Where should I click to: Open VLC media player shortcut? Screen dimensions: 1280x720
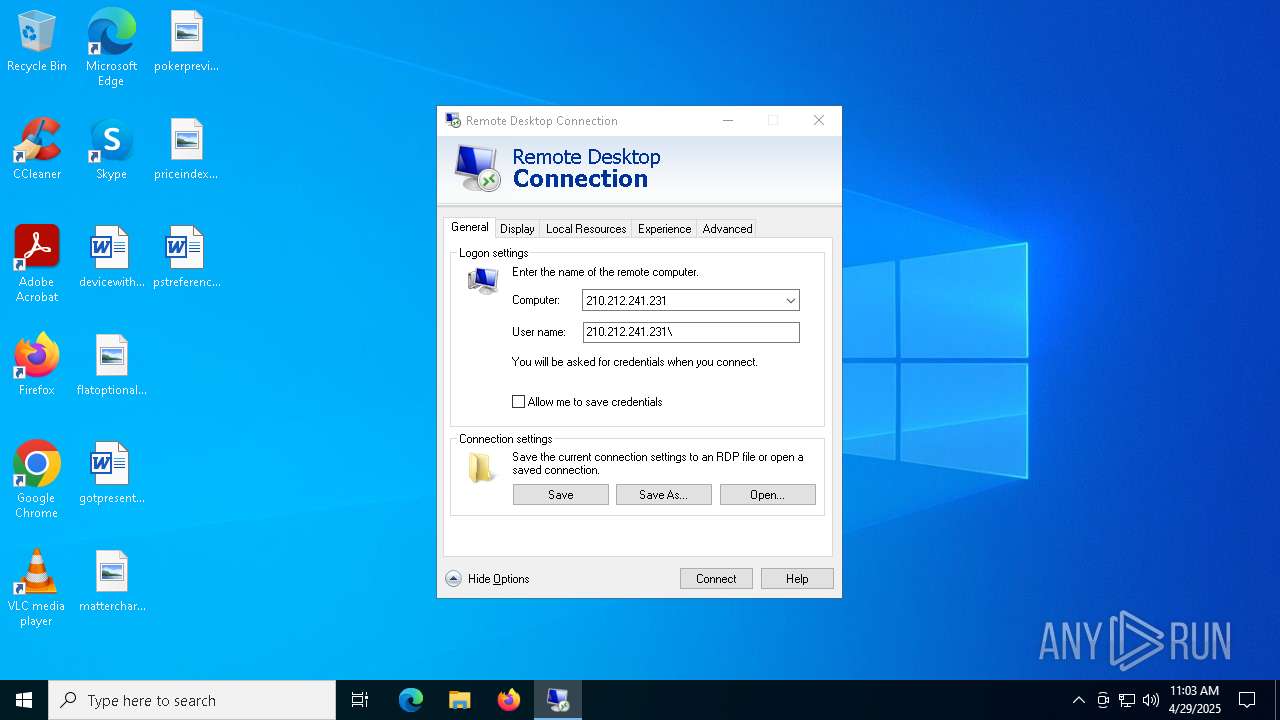pos(37,587)
